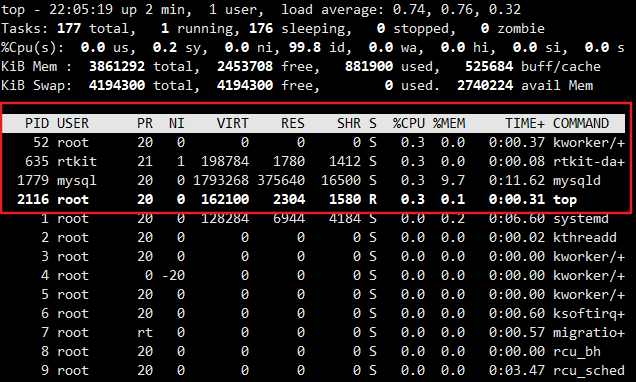Click the rtkit user name

[x=77, y=161]
